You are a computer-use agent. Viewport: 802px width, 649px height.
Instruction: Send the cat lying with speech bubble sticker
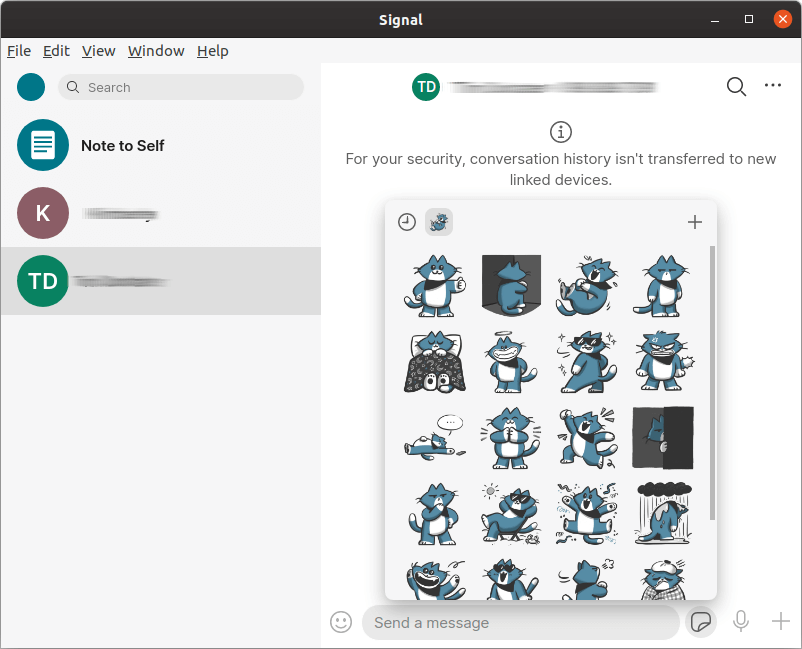pos(435,438)
